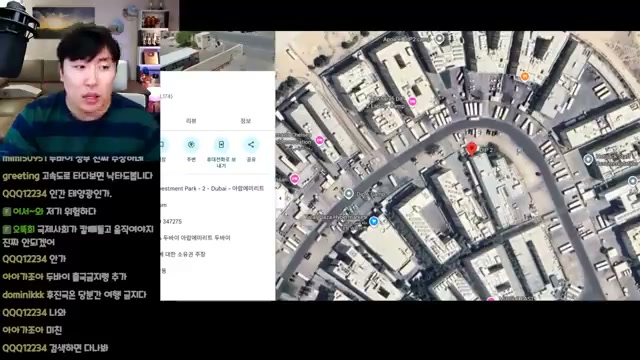Click the blue shopping marker near Hypermarket

(373, 221)
